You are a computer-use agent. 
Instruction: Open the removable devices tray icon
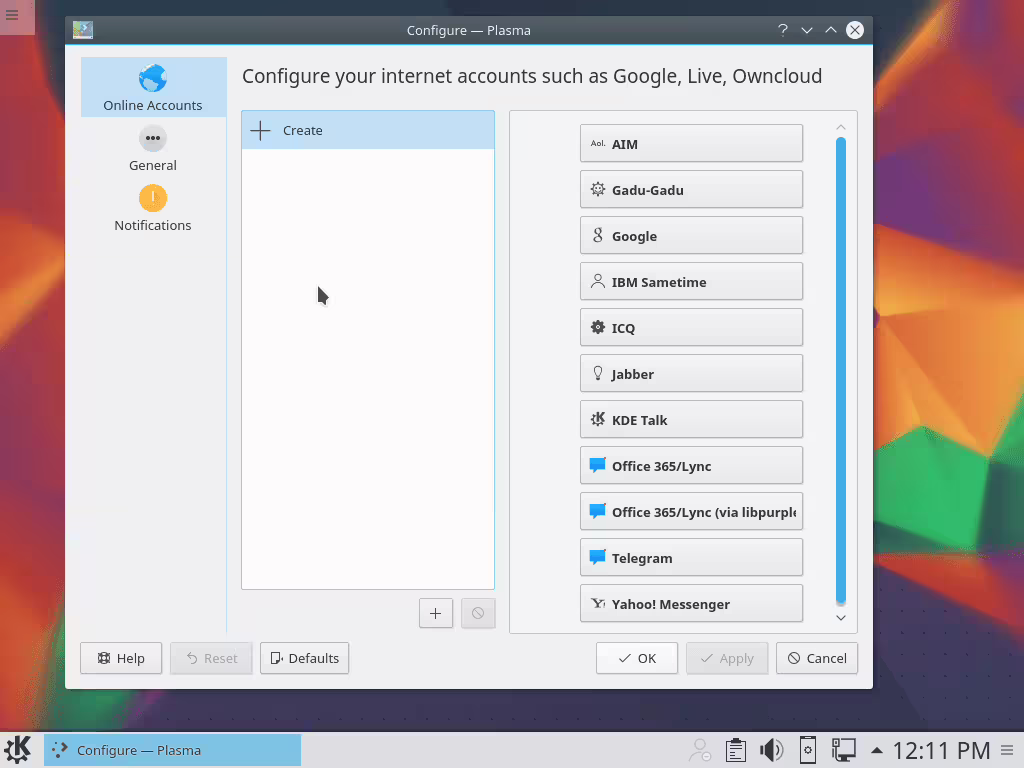(808, 750)
